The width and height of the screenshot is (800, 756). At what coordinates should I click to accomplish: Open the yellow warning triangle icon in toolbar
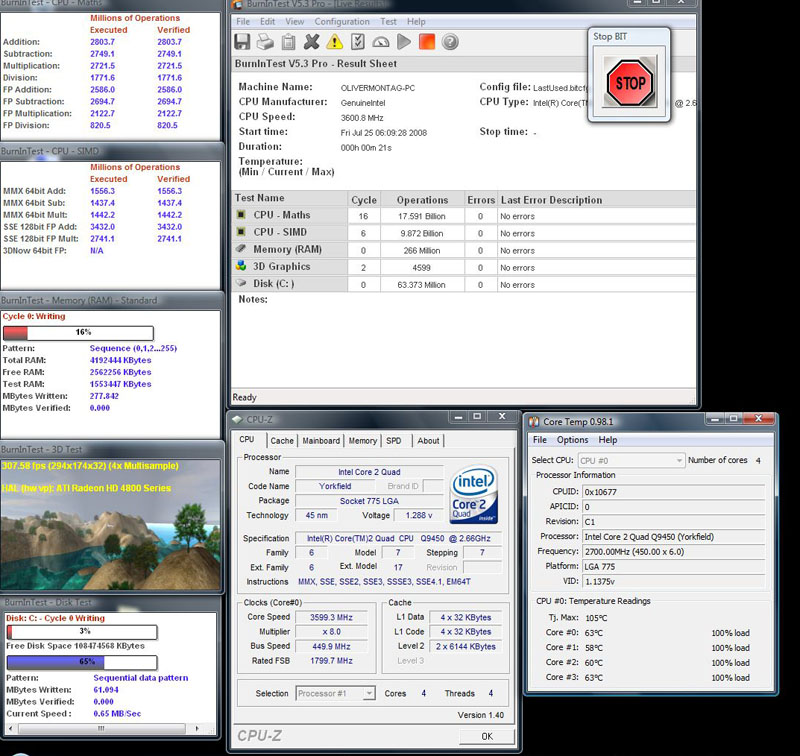334,42
